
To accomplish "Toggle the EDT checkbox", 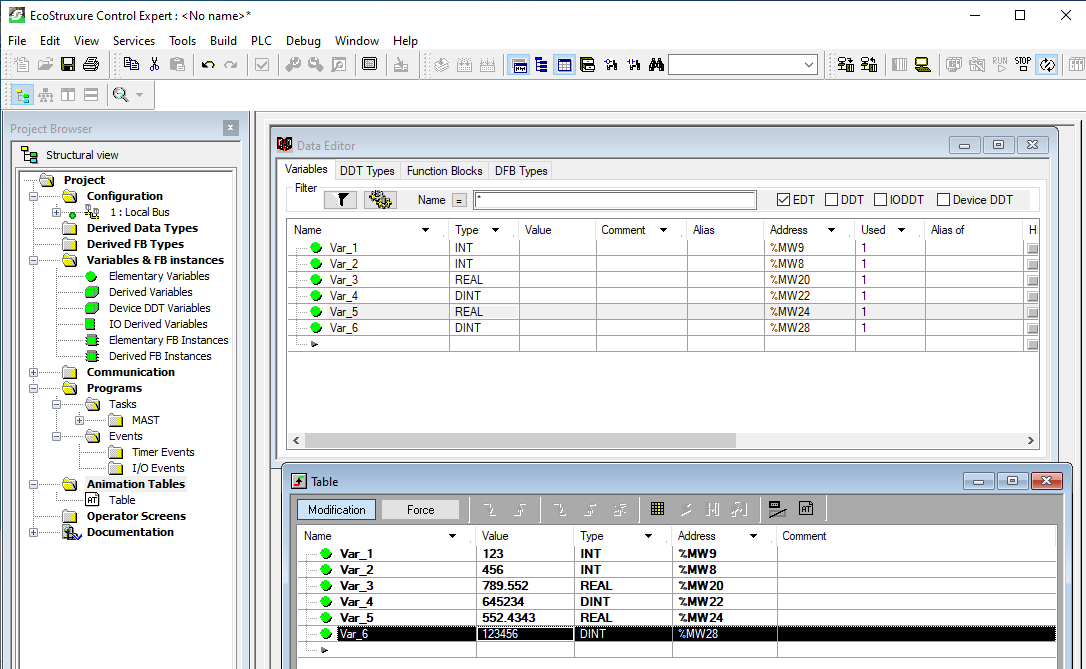I will (783, 199).
